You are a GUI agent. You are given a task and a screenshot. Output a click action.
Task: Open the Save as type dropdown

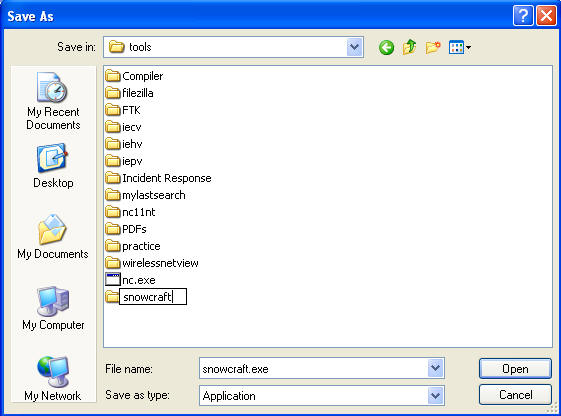[435, 396]
